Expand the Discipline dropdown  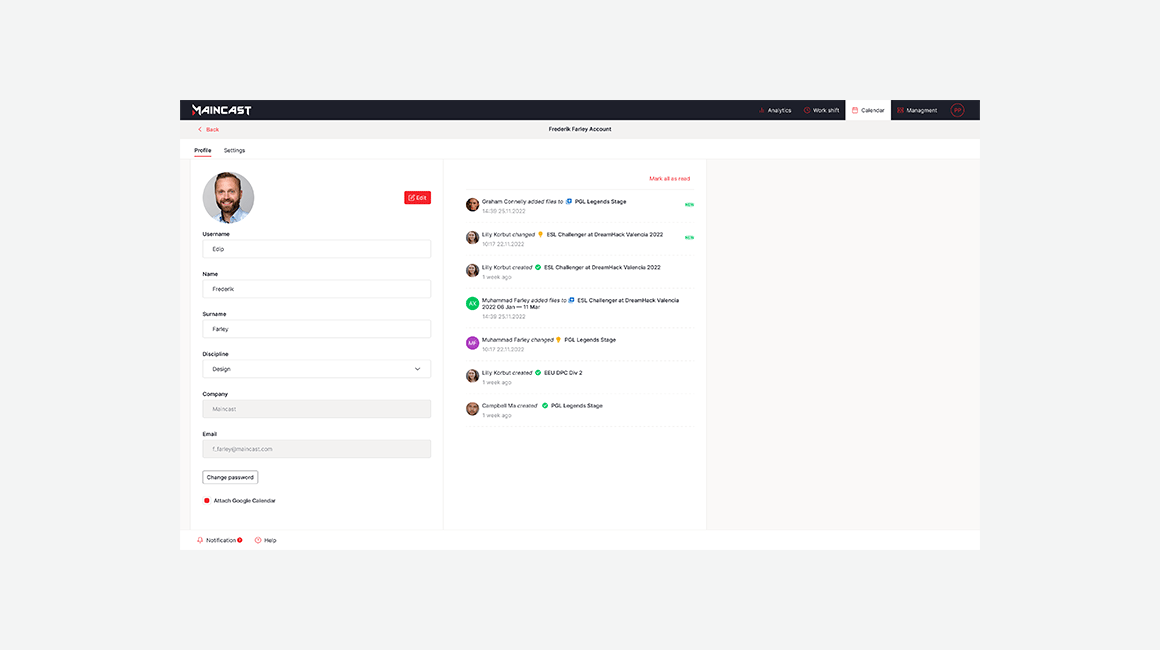316,369
